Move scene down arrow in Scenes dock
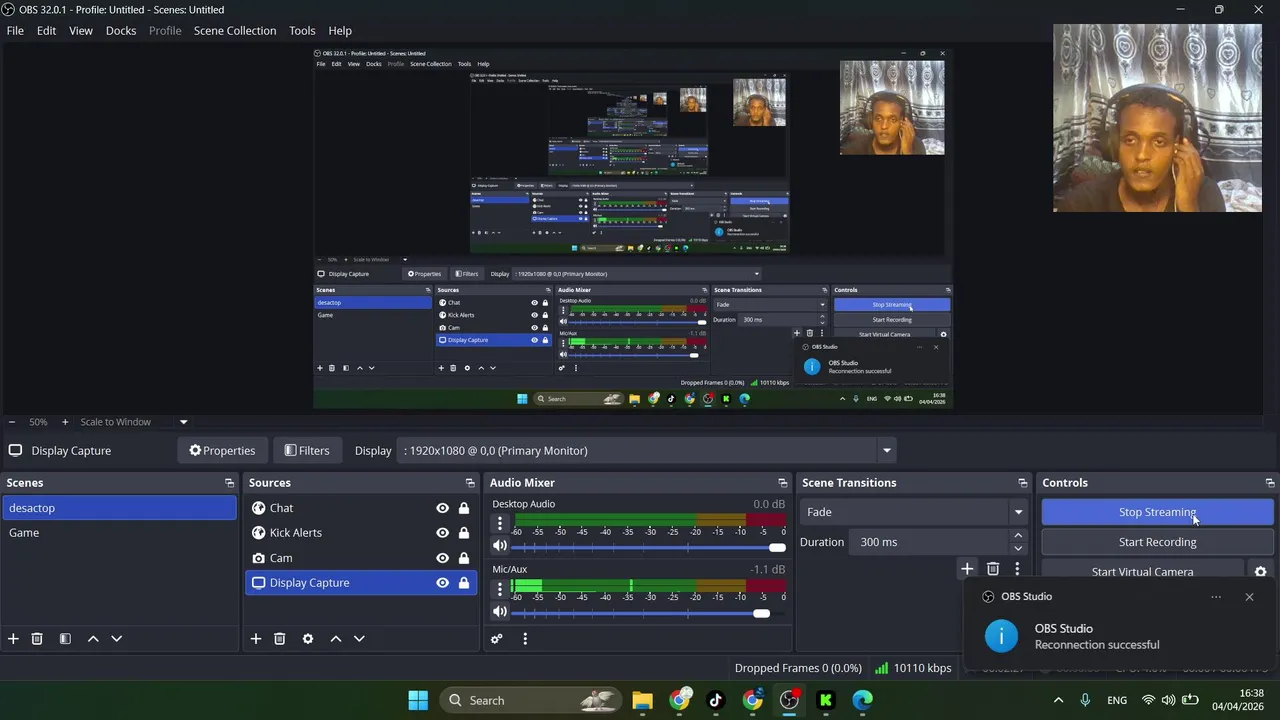The height and width of the screenshot is (720, 1280). (116, 639)
